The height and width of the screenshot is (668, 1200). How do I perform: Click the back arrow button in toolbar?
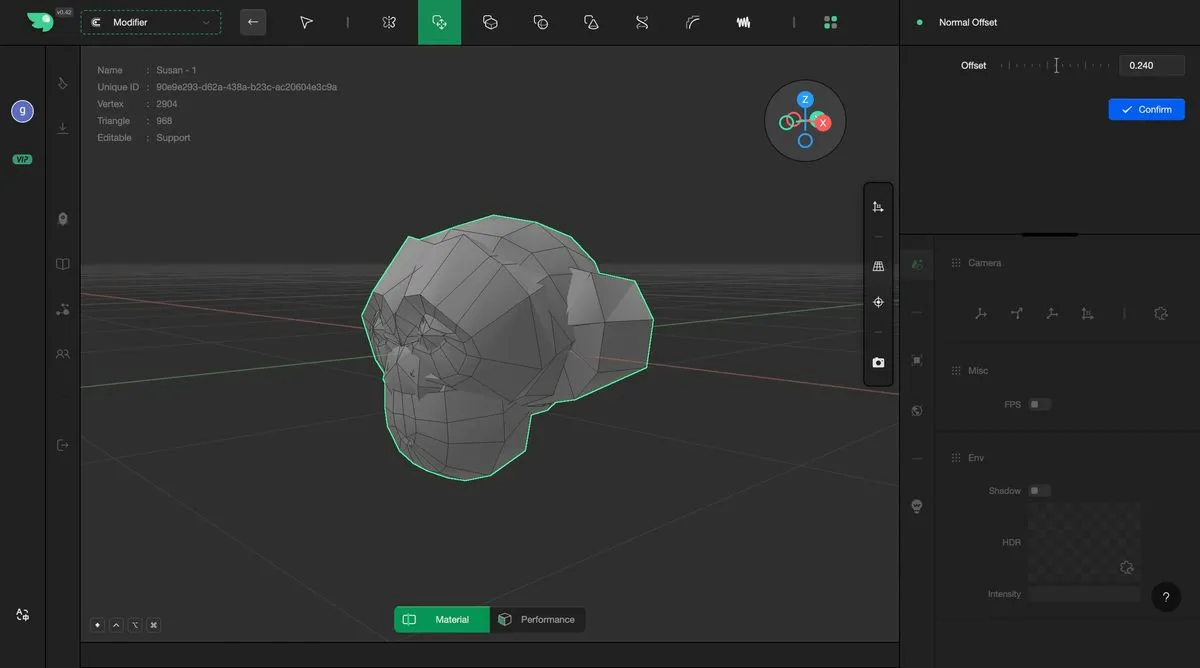[x=253, y=22]
